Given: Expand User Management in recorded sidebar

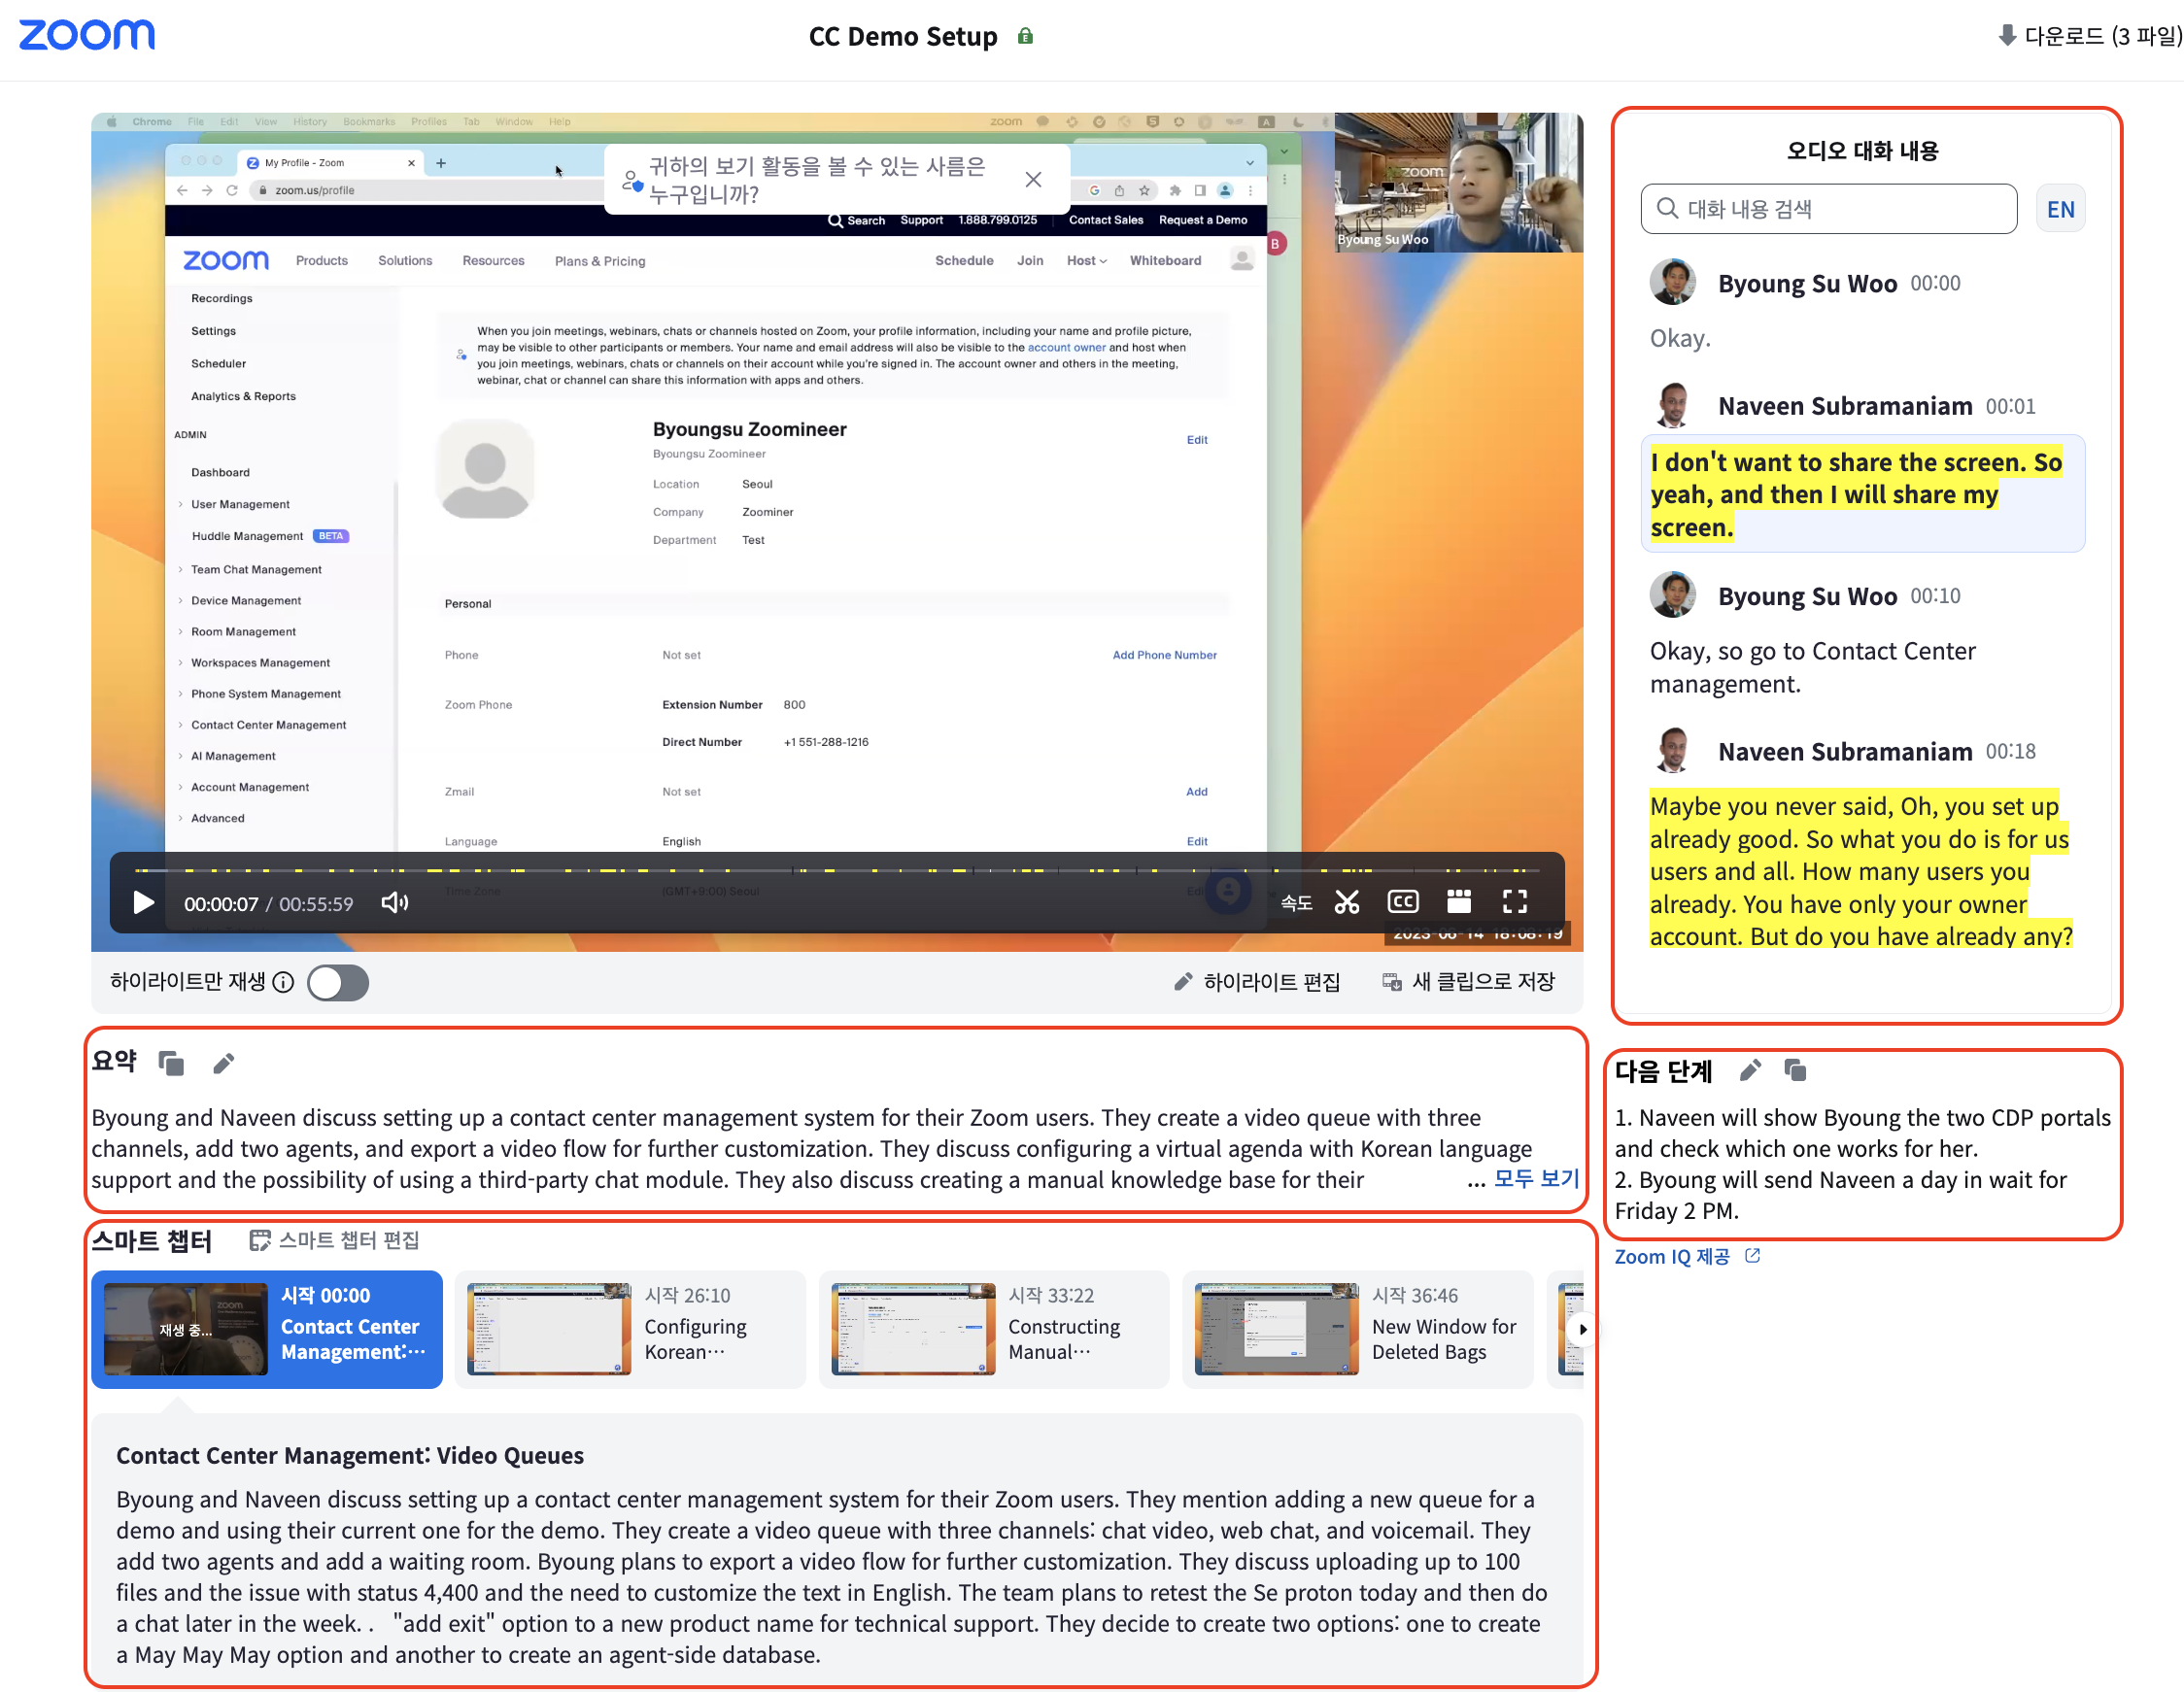Looking at the screenshot, I should [x=240, y=504].
